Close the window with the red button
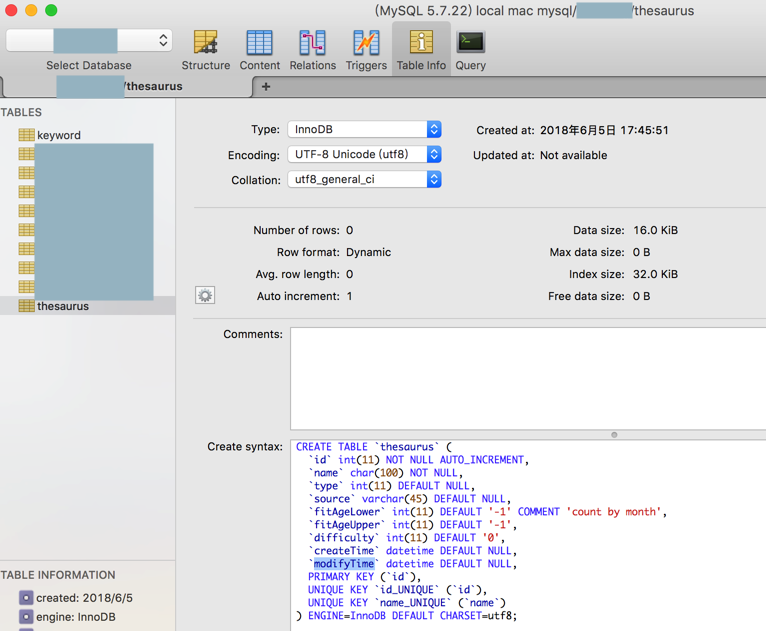The image size is (766, 631). (x=11, y=10)
